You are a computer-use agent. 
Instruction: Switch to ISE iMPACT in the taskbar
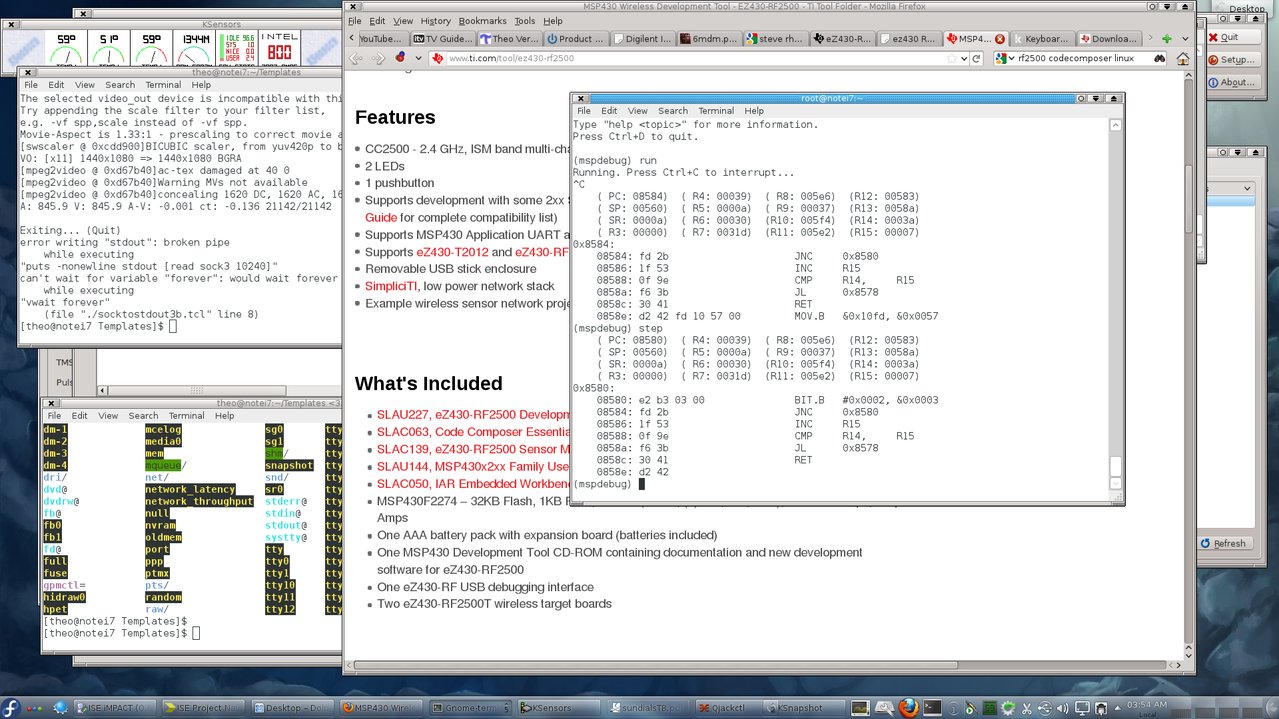coord(115,708)
